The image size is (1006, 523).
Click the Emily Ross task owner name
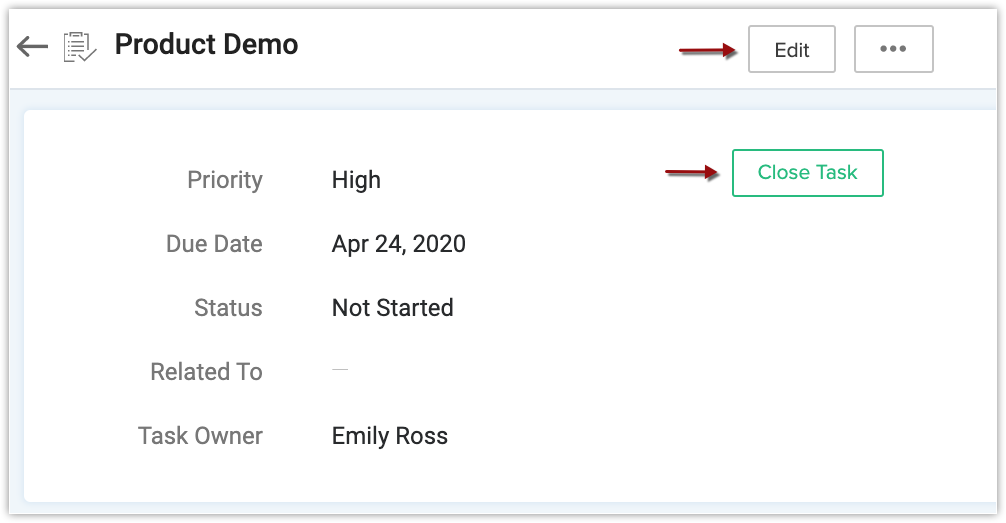[389, 436]
